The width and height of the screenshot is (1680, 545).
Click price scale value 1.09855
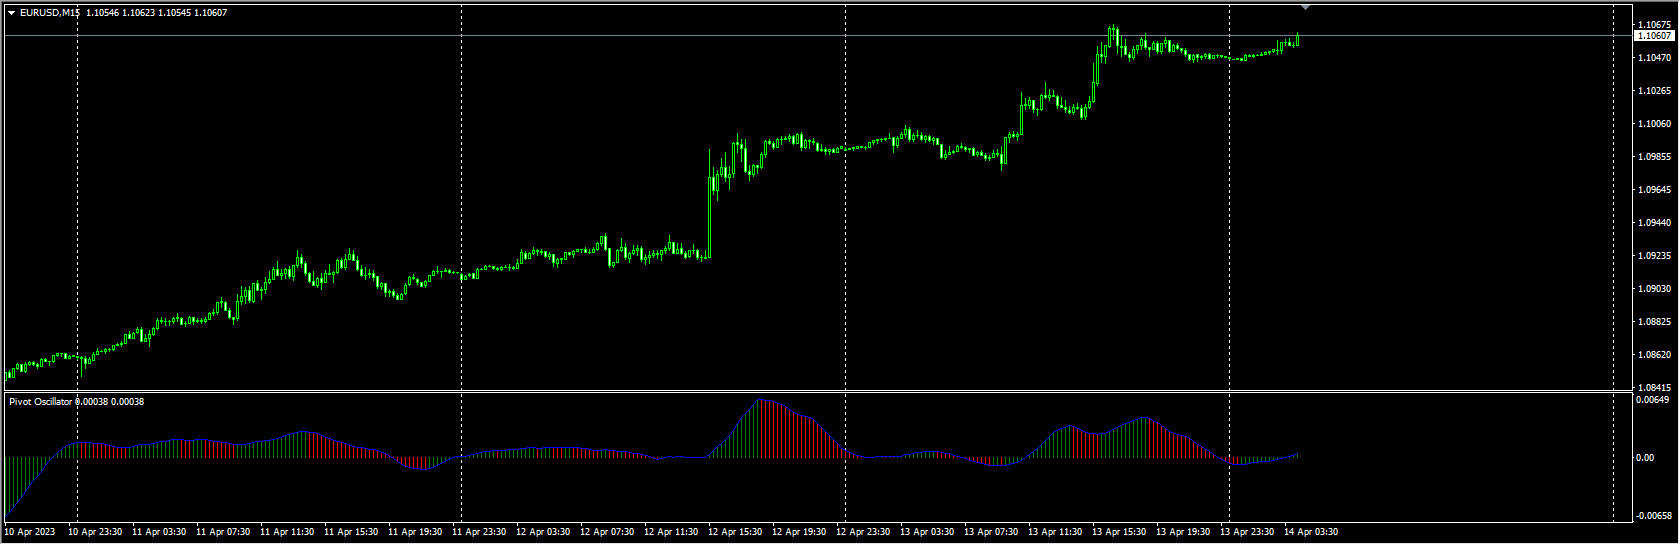[1654, 157]
